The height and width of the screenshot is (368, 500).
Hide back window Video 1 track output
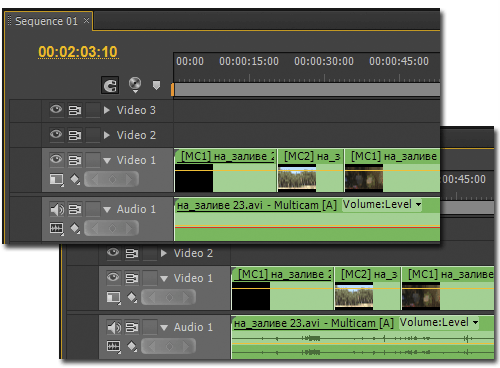(113, 277)
